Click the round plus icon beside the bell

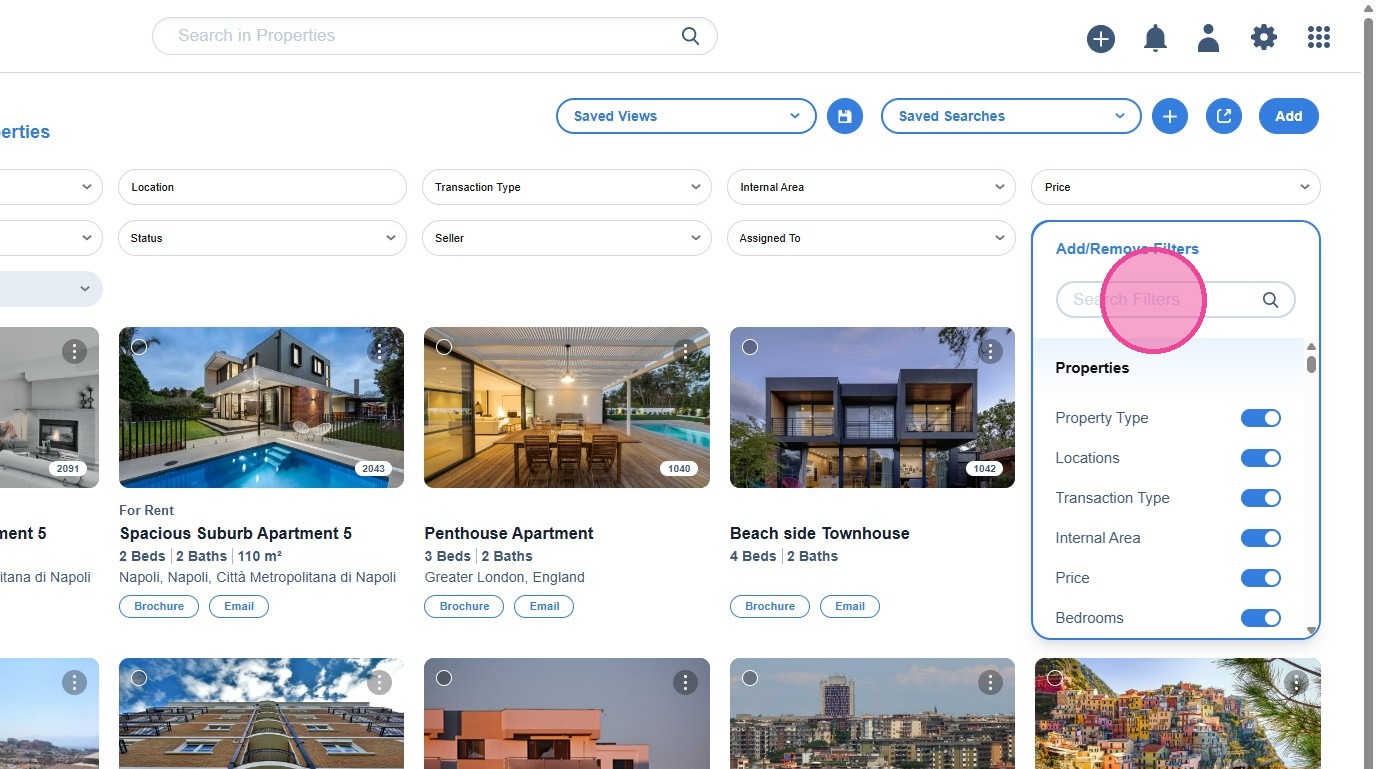tap(1101, 39)
